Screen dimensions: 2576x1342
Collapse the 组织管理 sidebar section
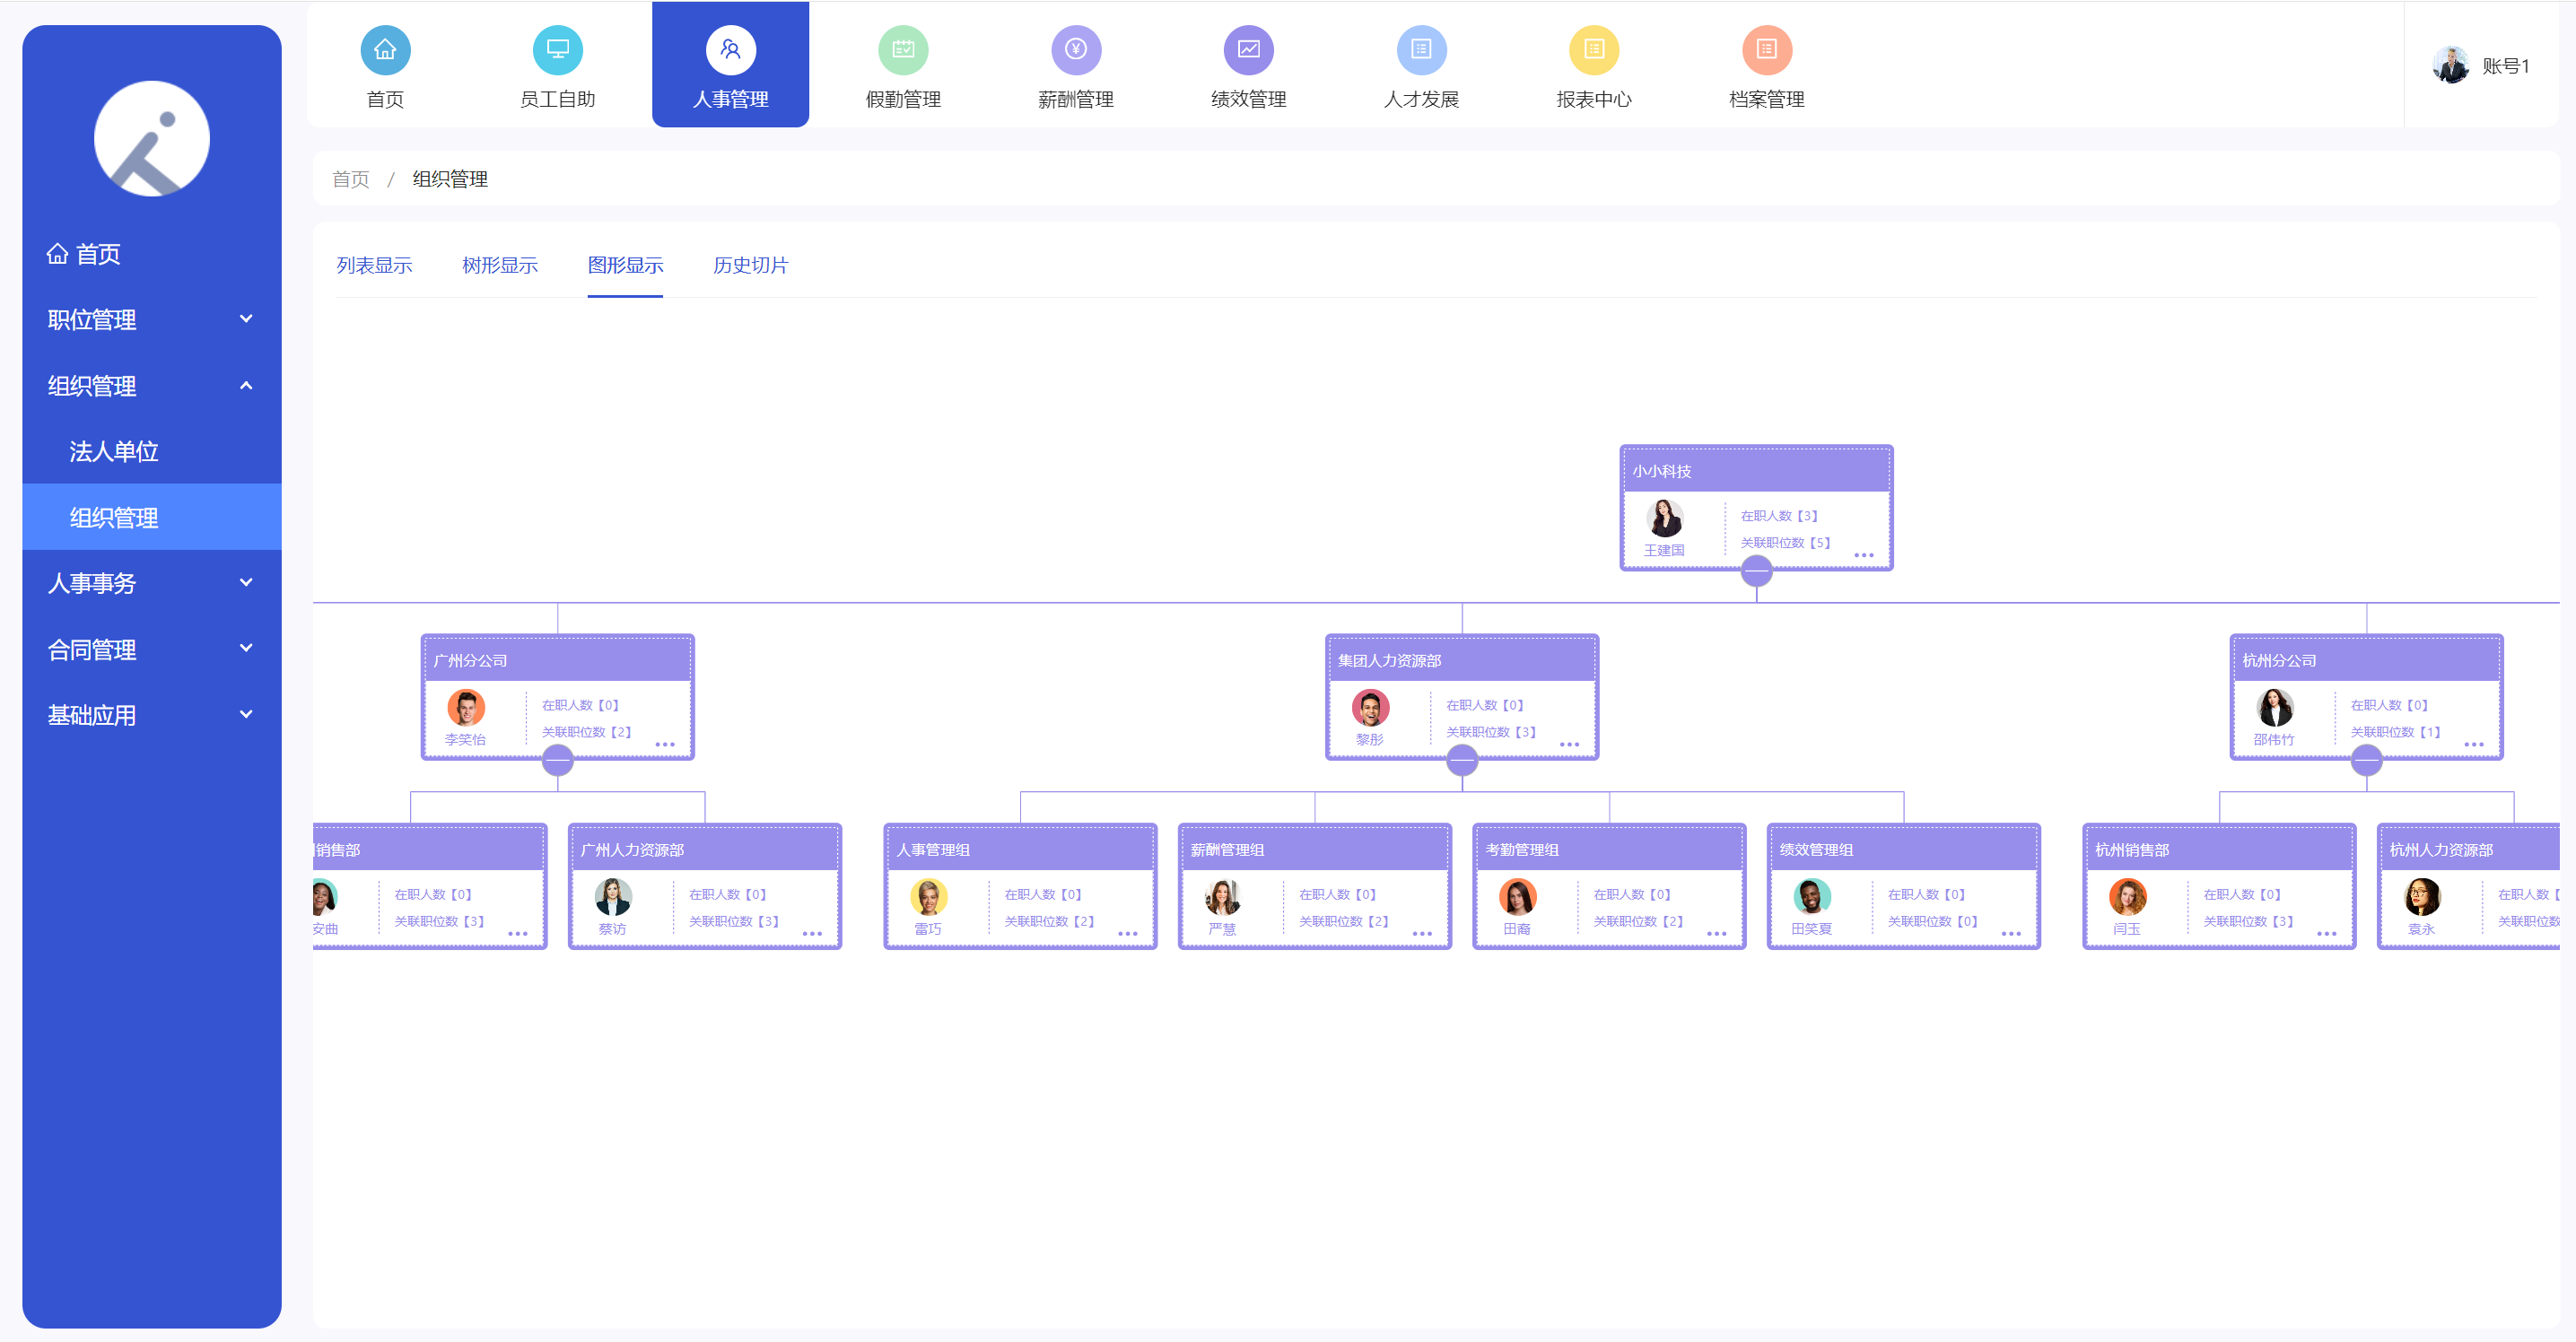coord(151,385)
